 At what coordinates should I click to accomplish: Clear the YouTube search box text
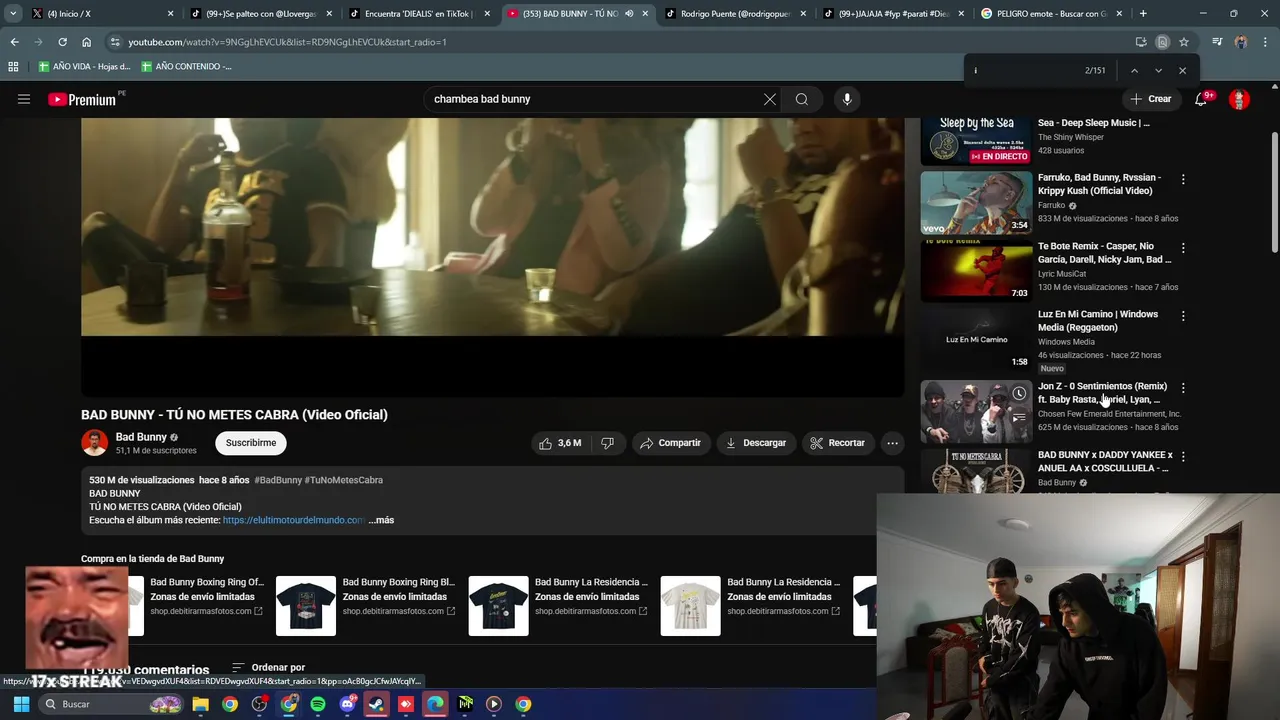click(x=769, y=99)
